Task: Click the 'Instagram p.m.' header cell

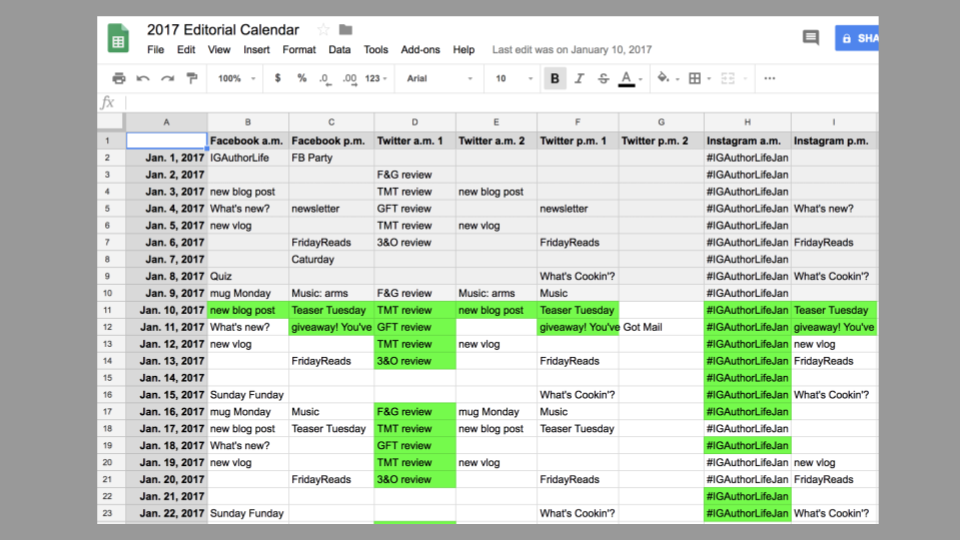Action: (x=834, y=140)
